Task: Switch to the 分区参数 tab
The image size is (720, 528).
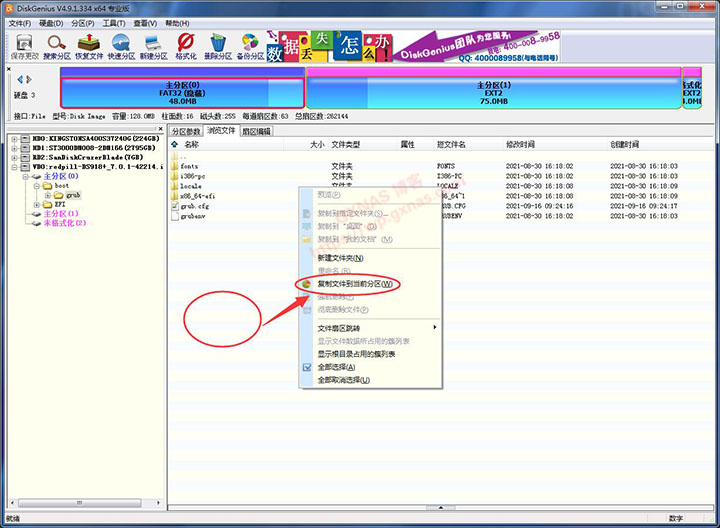Action: pos(186,131)
